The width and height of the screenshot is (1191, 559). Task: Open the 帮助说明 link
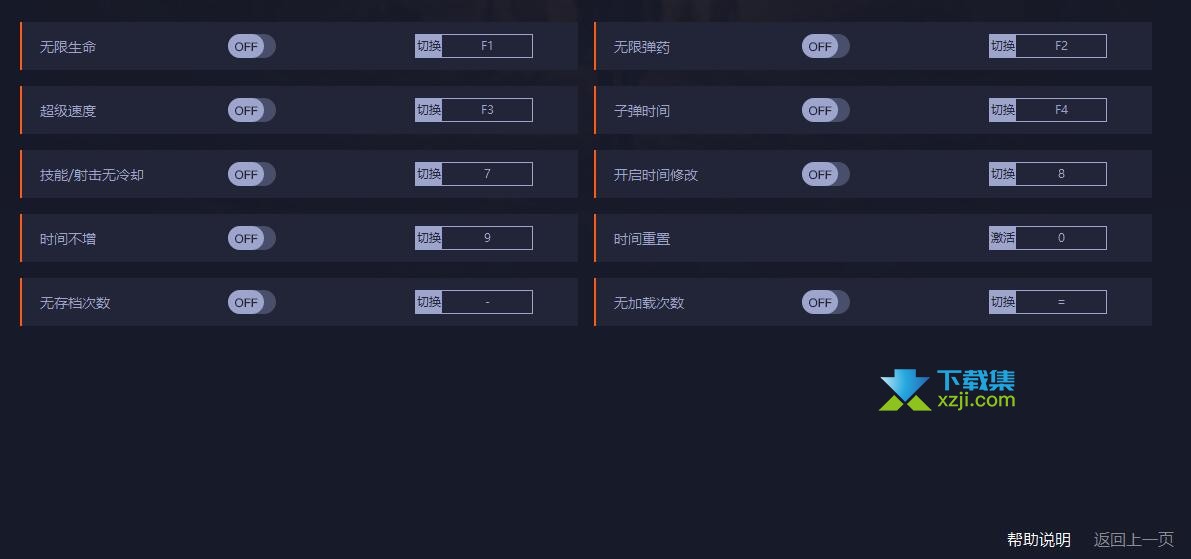[x=1038, y=540]
